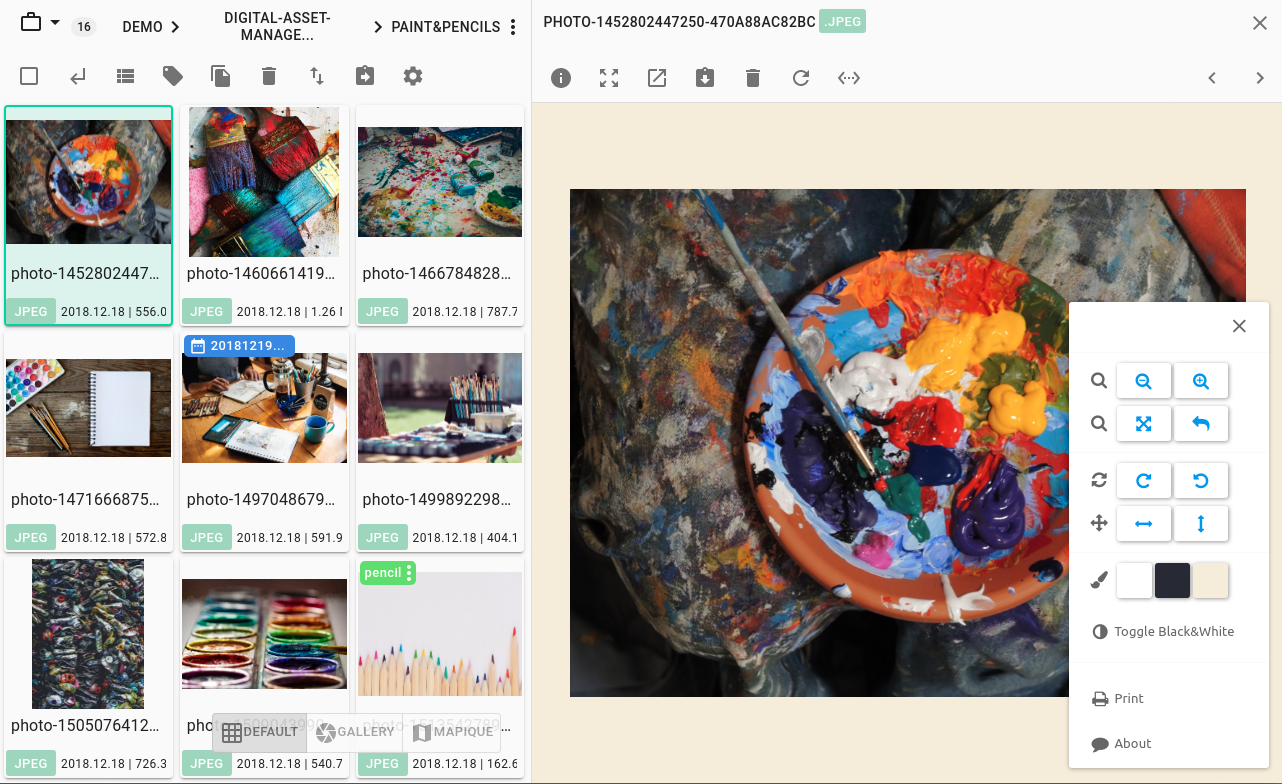Expand the chevron before PAINT&PENCILS
This screenshot has height=784, width=1282.
[x=378, y=27]
